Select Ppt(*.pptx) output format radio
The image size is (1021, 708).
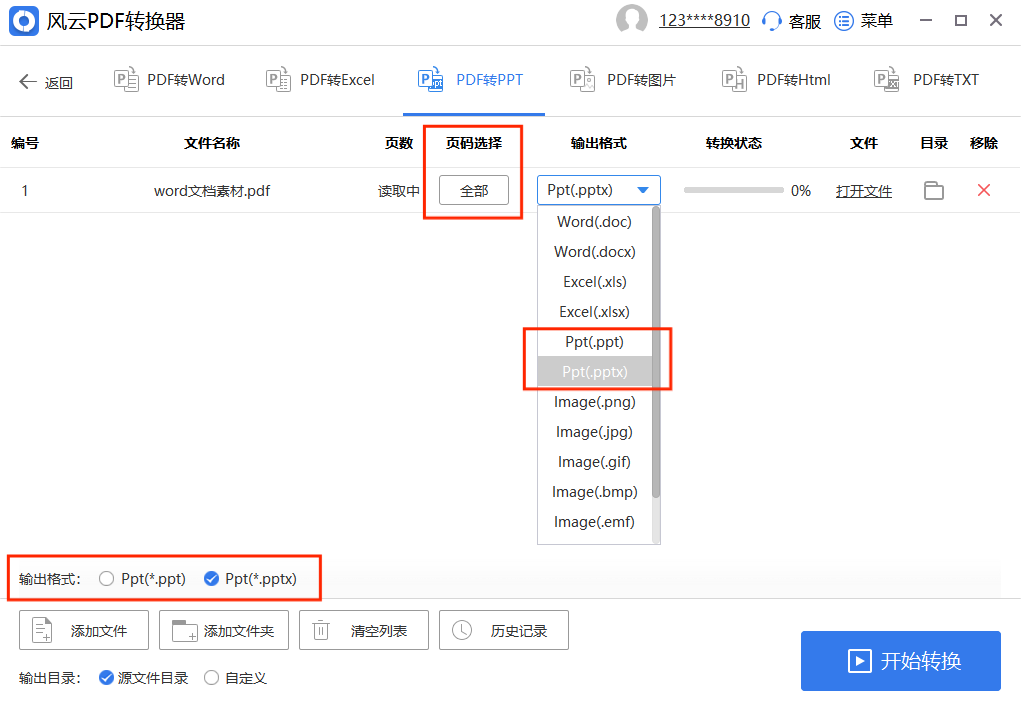[211, 578]
